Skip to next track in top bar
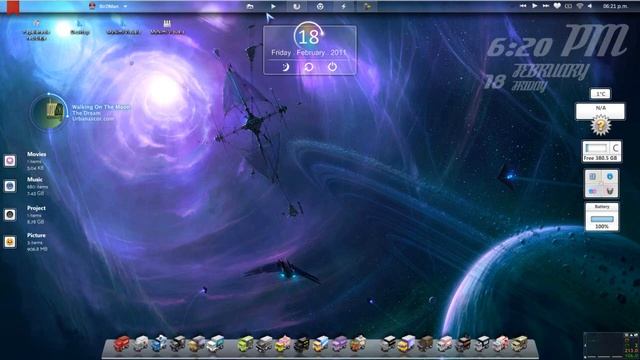This screenshot has width=640, height=360. (546, 6)
